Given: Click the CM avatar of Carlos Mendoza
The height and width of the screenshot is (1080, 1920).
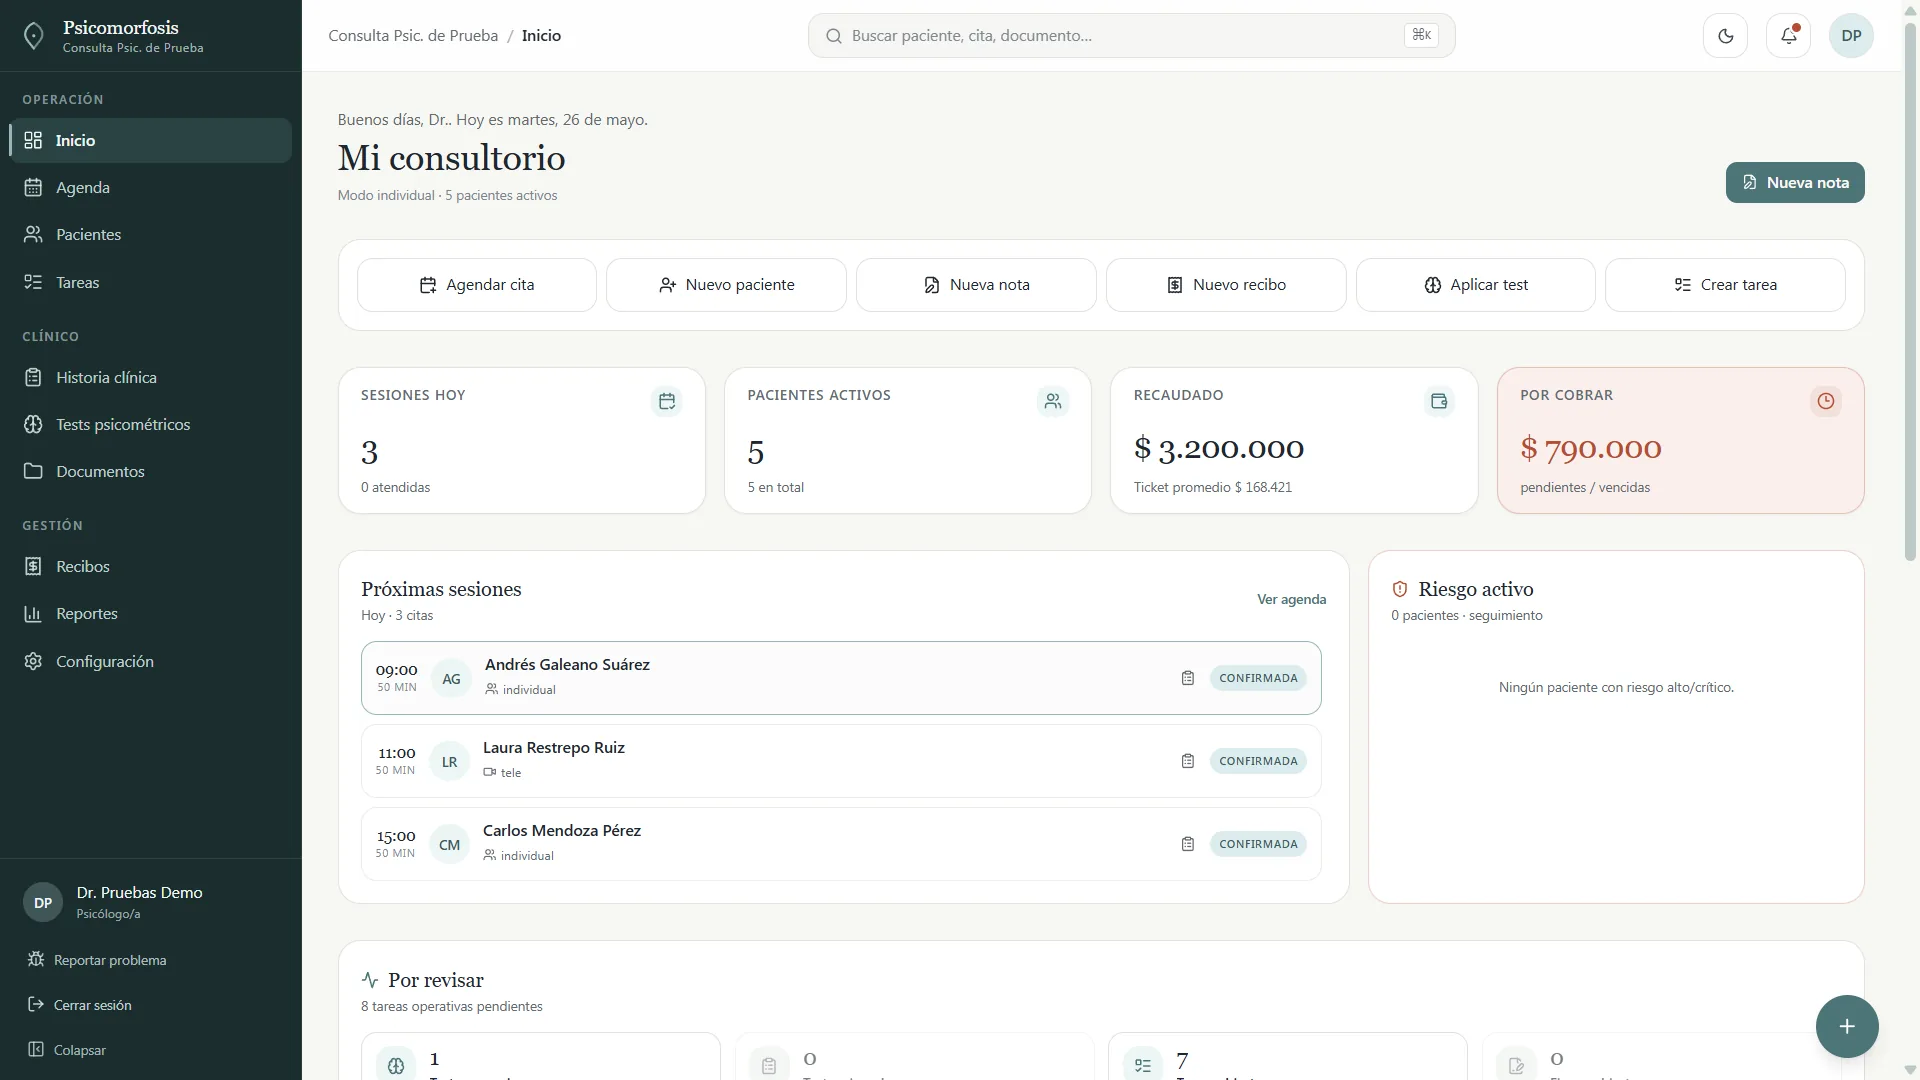Looking at the screenshot, I should pos(450,845).
